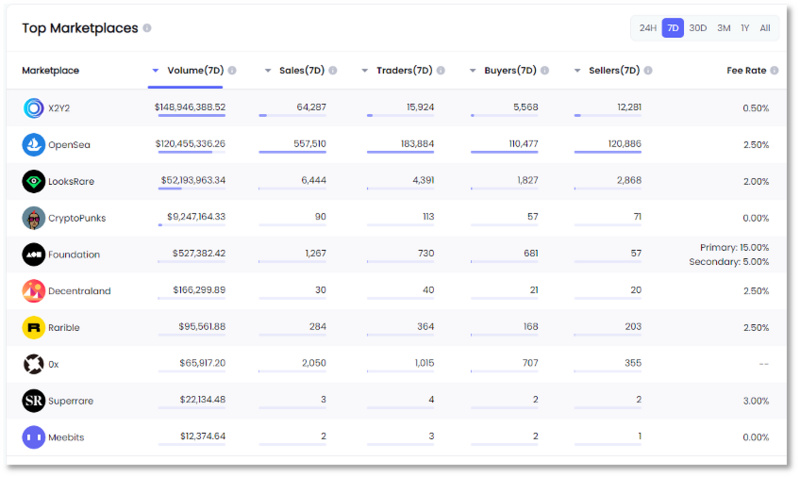This screenshot has height=477, width=800.
Task: Click CryptoPunks volume $9,247,164.33
Action: click(x=196, y=217)
